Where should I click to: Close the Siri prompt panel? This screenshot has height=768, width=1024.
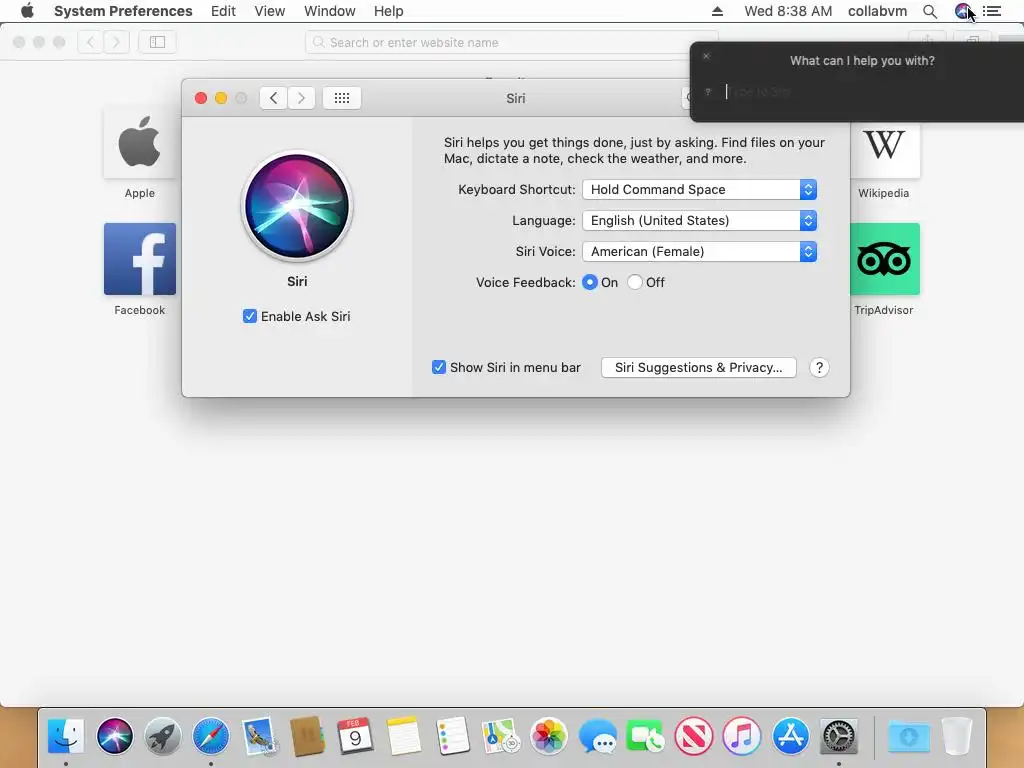coord(706,56)
